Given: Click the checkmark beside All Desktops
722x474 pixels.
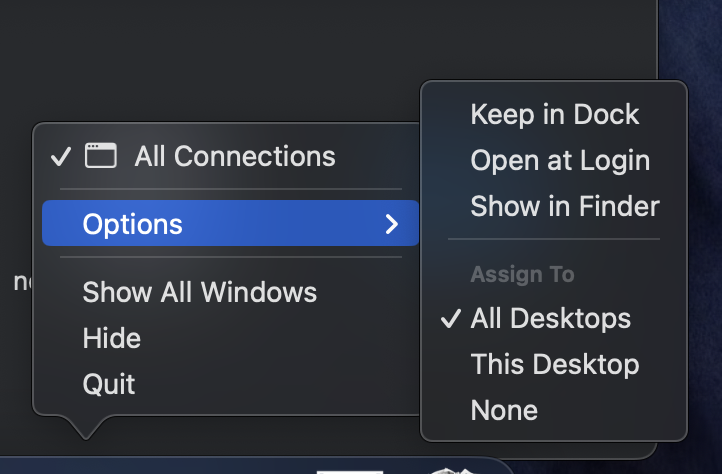Looking at the screenshot, I should point(451,318).
